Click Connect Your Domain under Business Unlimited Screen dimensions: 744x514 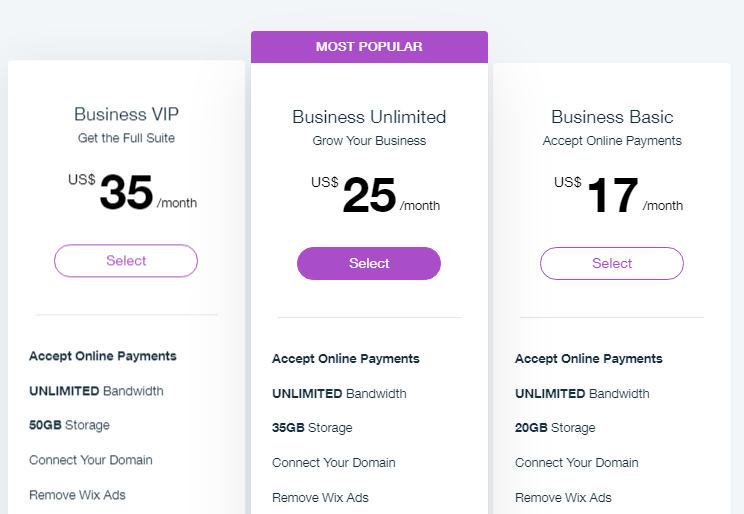pyautogui.click(x=334, y=463)
